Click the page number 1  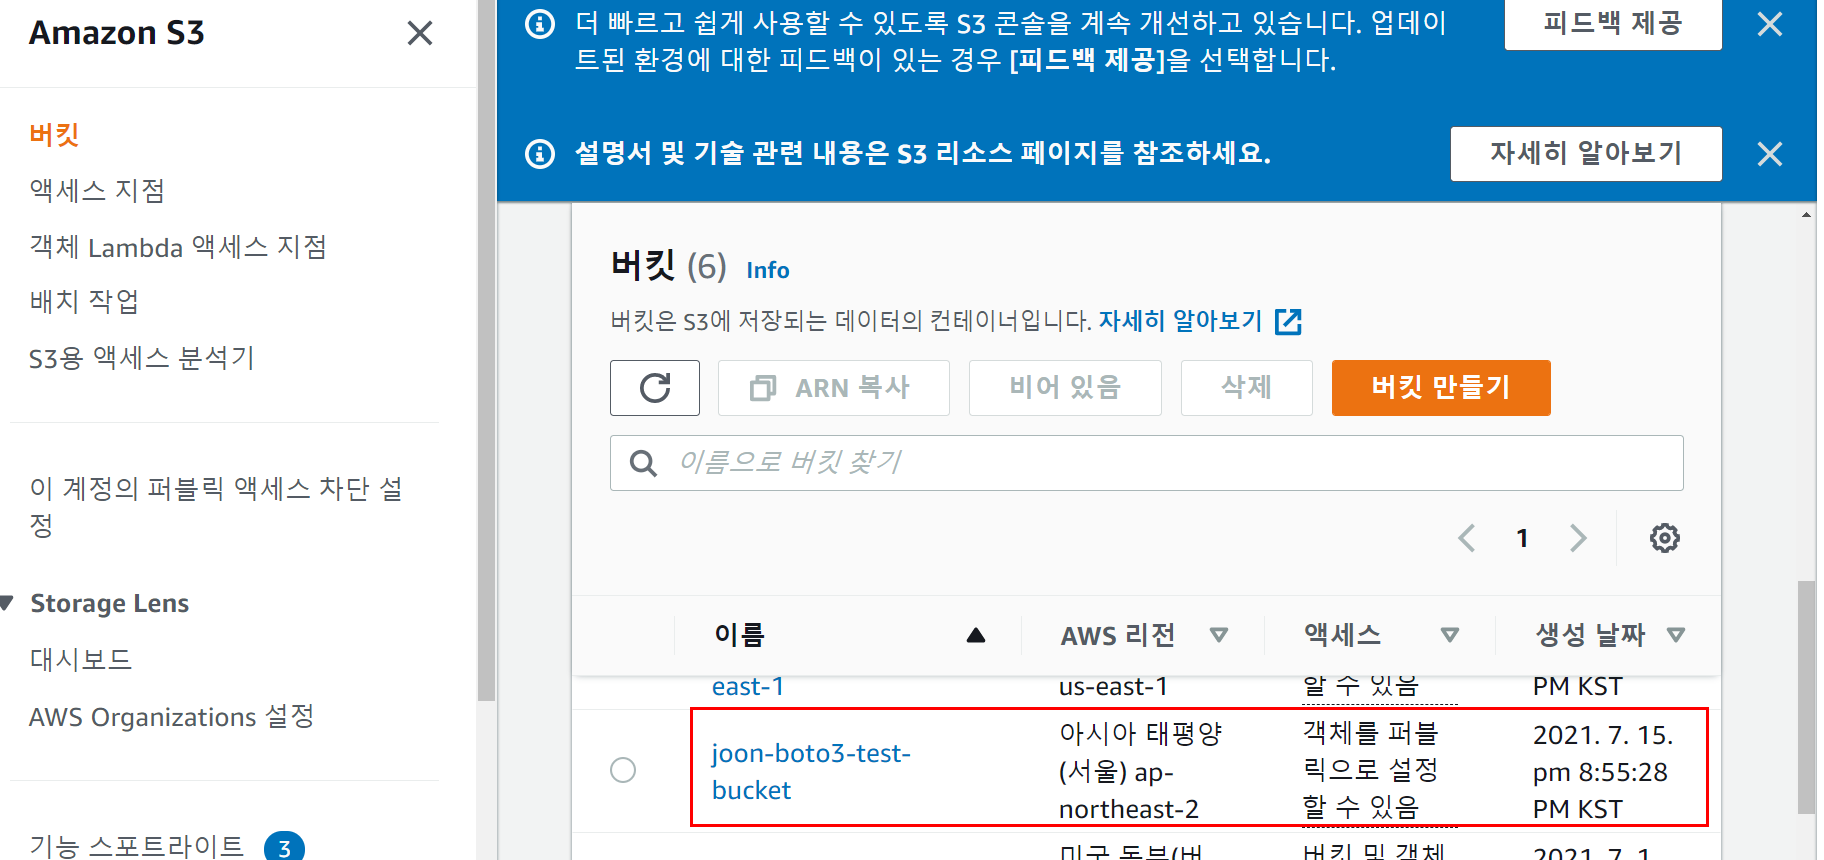coord(1522,538)
